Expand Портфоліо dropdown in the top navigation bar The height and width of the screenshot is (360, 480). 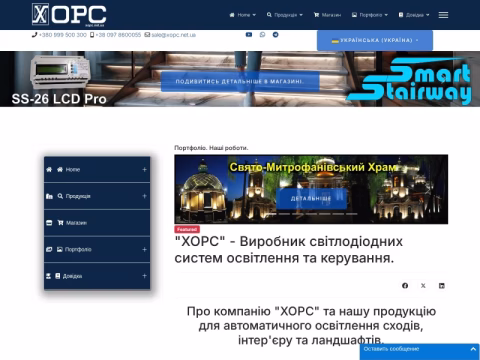tap(370, 15)
